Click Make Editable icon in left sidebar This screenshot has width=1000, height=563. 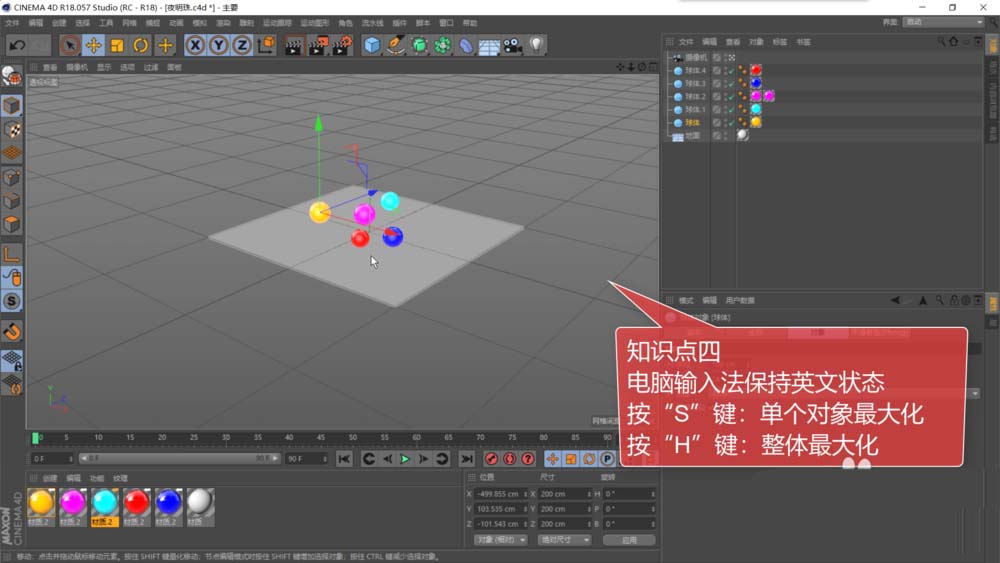point(11,77)
